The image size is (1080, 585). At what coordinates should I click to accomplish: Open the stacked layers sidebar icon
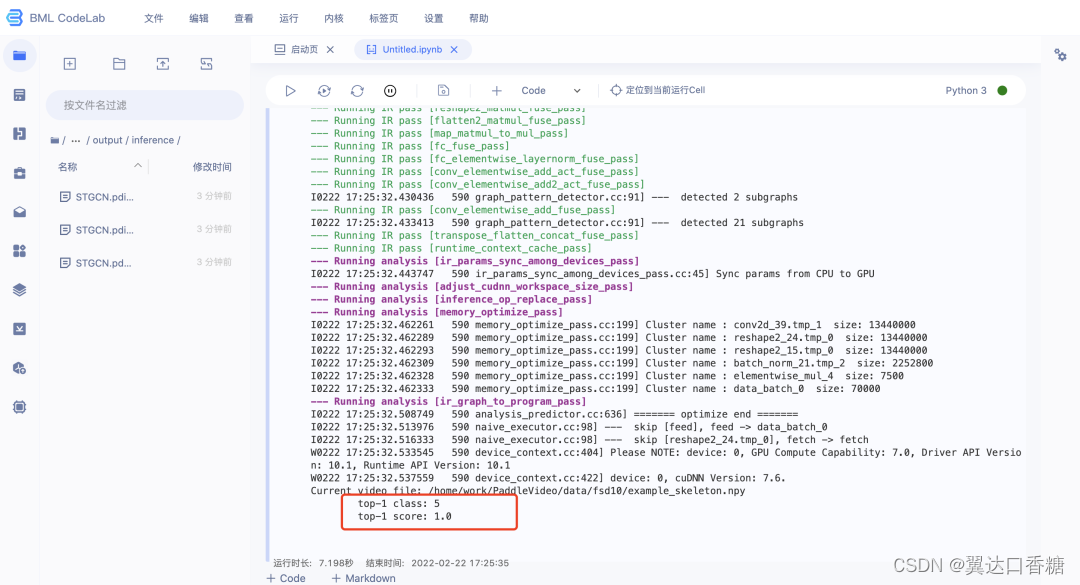(x=19, y=290)
